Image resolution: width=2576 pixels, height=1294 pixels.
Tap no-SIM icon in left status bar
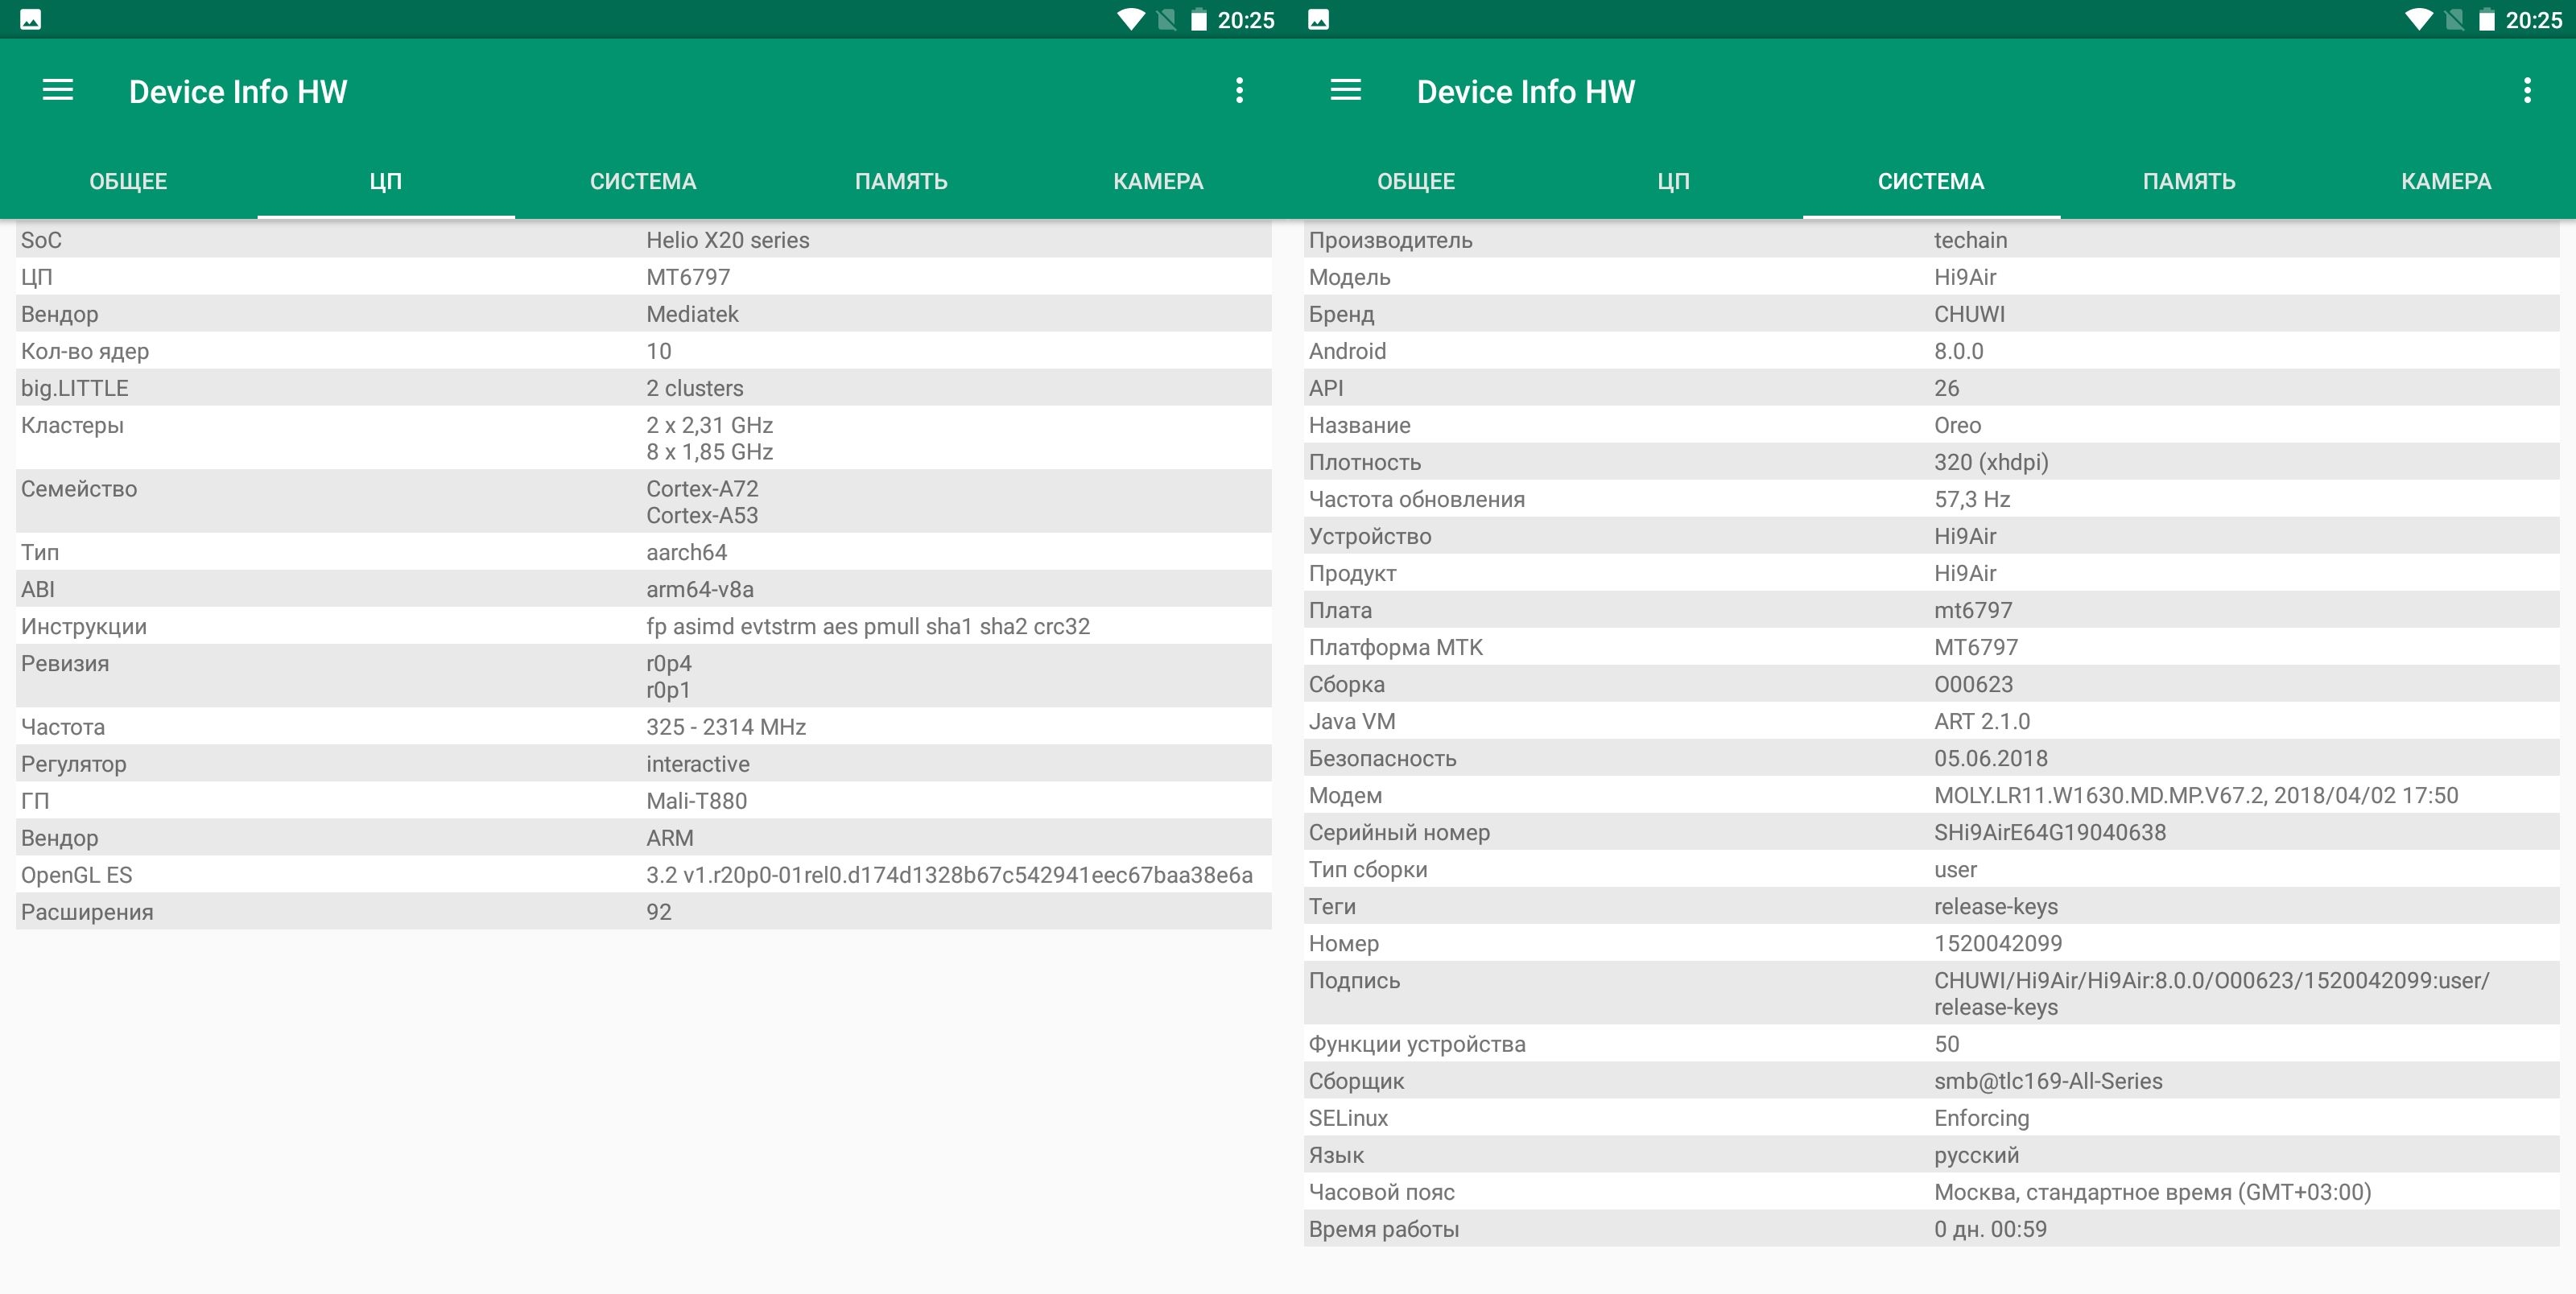point(1166,19)
